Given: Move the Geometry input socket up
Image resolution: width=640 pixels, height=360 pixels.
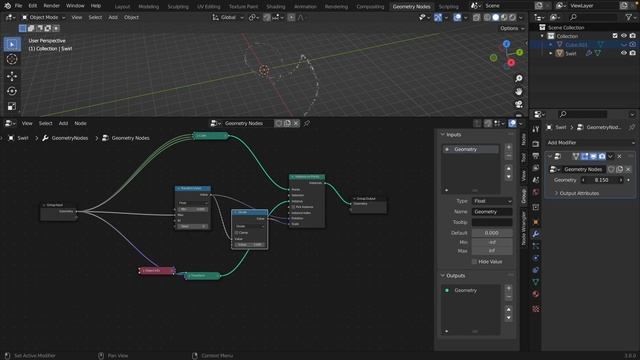Looking at the screenshot, I should point(509,168).
